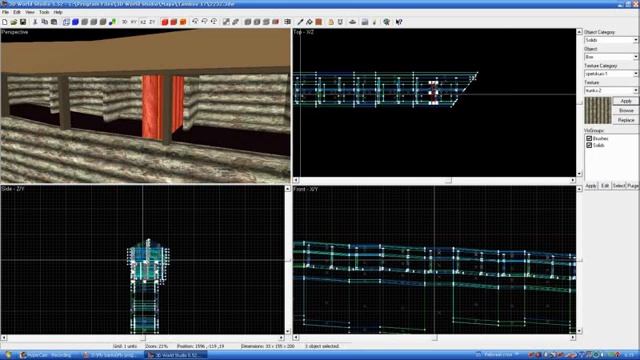Open the Texture Category dropdown
Viewport: 640px width, 360px height.
point(611,73)
